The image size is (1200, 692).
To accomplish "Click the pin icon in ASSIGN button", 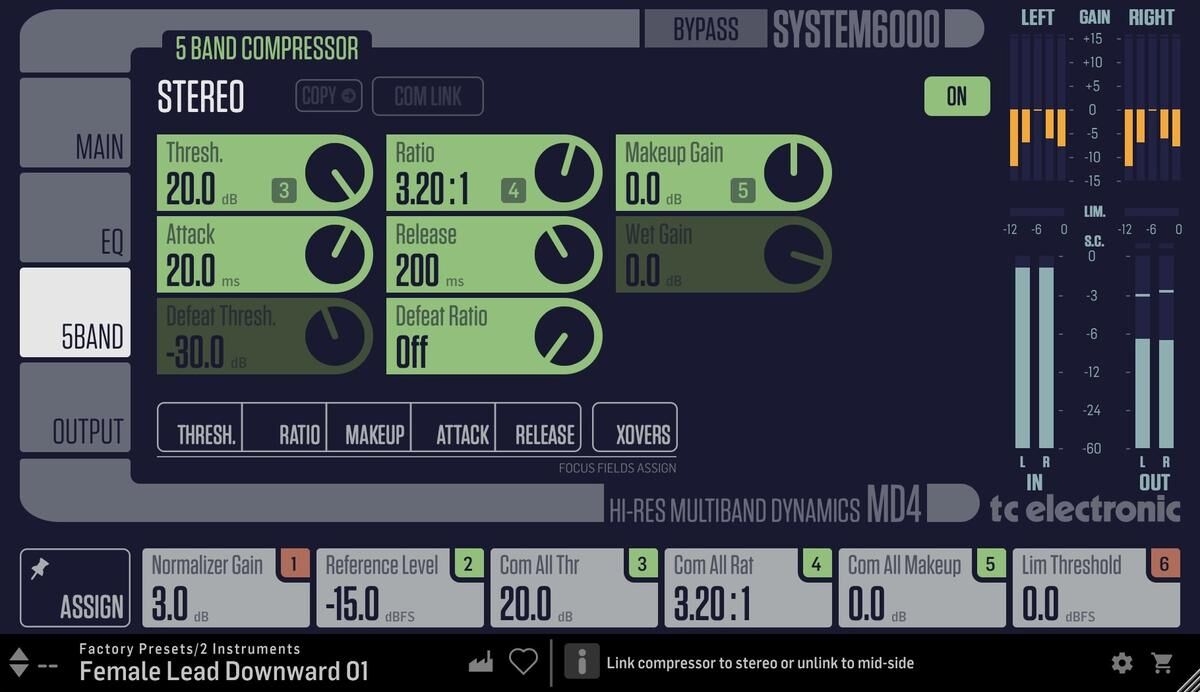I will click(x=39, y=570).
